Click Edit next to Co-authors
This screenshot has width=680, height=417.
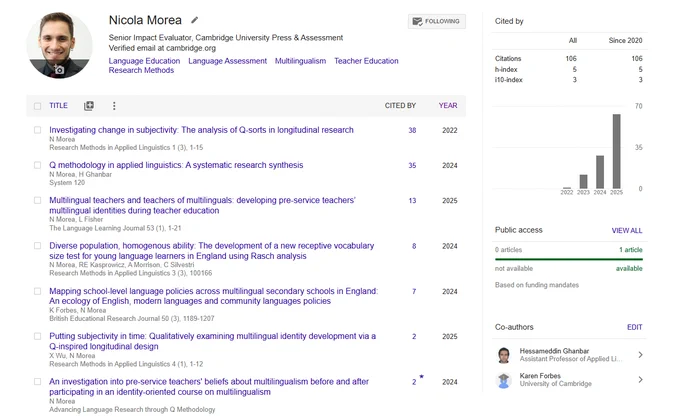click(x=634, y=327)
